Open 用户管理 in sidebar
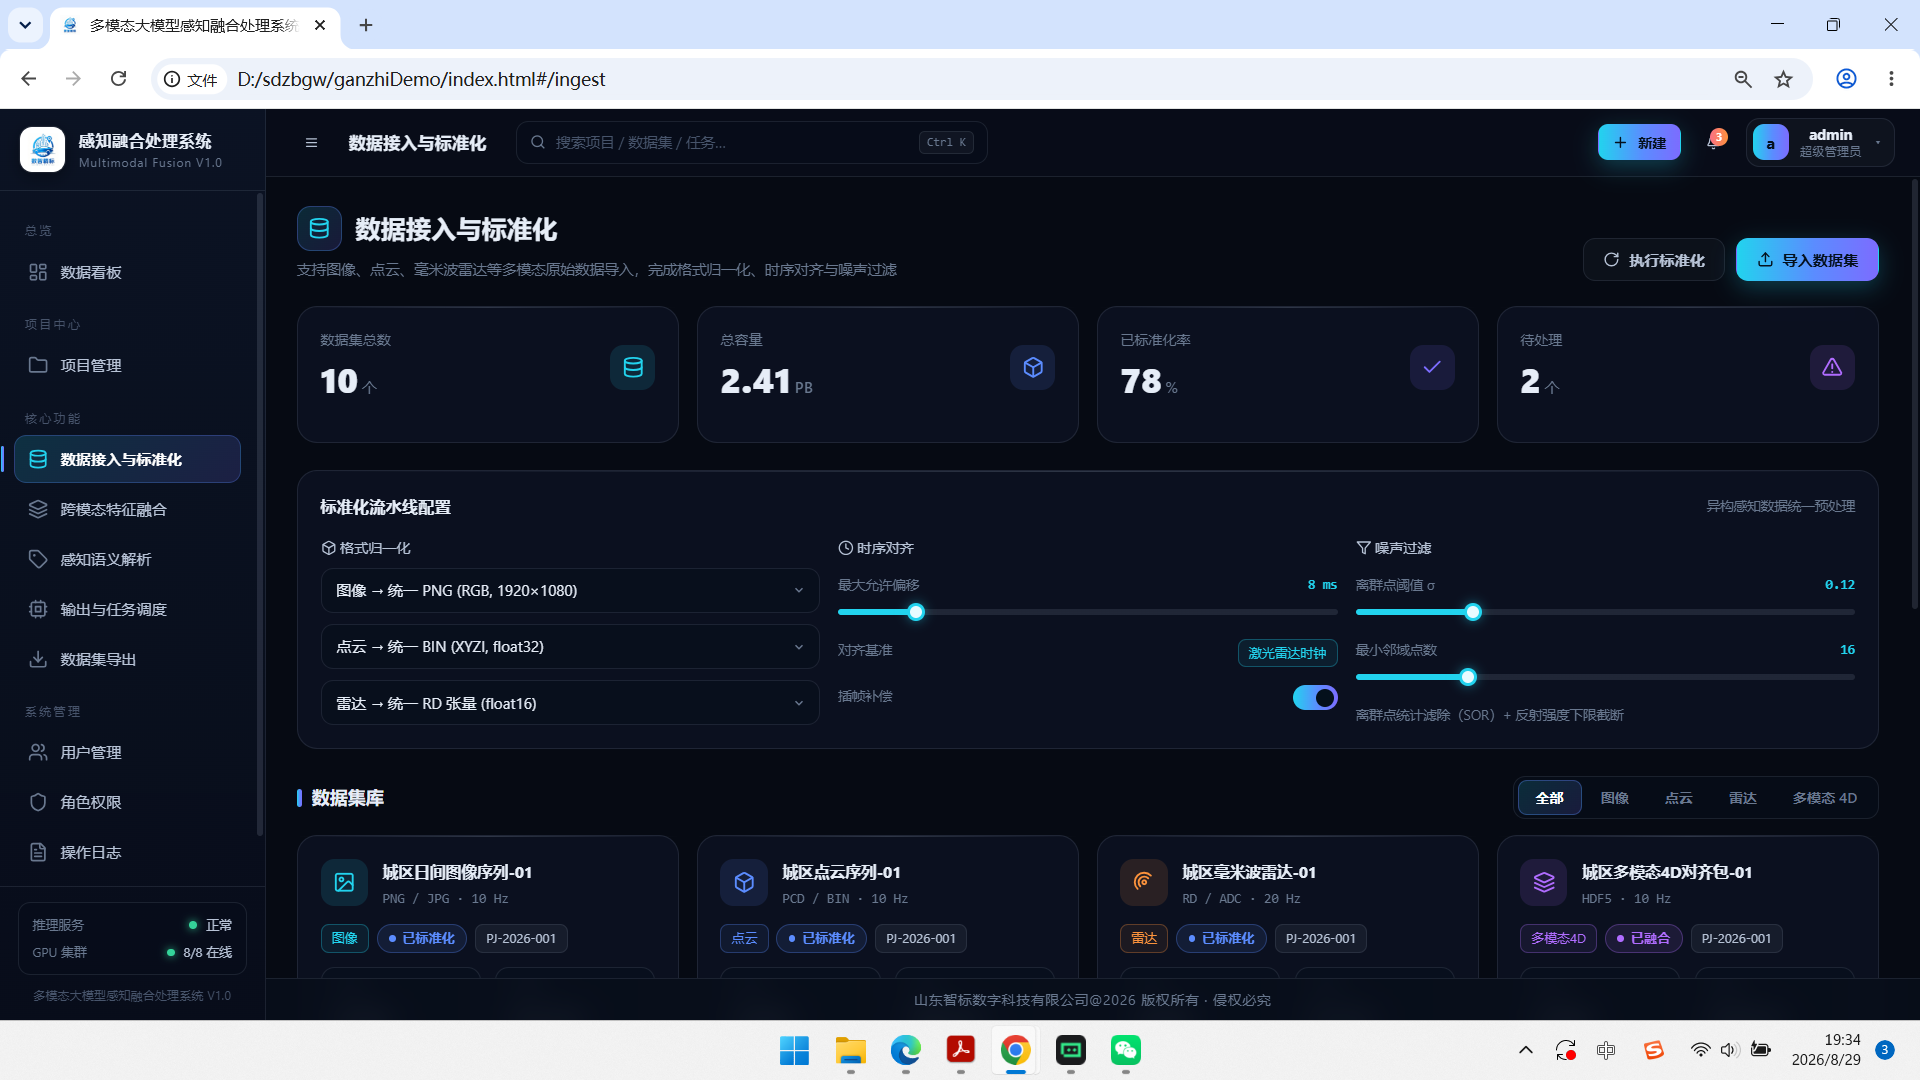This screenshot has width=1920, height=1080. click(x=127, y=753)
